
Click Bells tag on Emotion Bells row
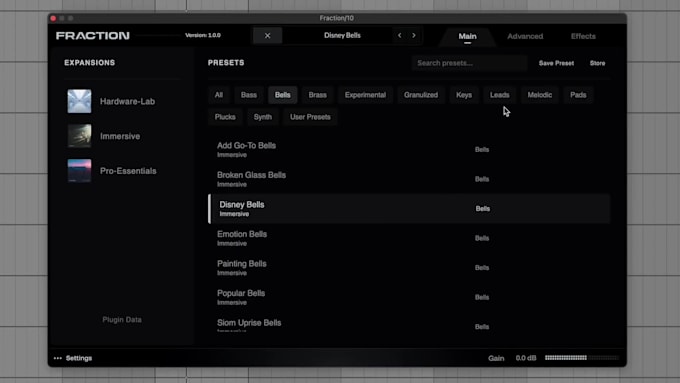(482, 238)
